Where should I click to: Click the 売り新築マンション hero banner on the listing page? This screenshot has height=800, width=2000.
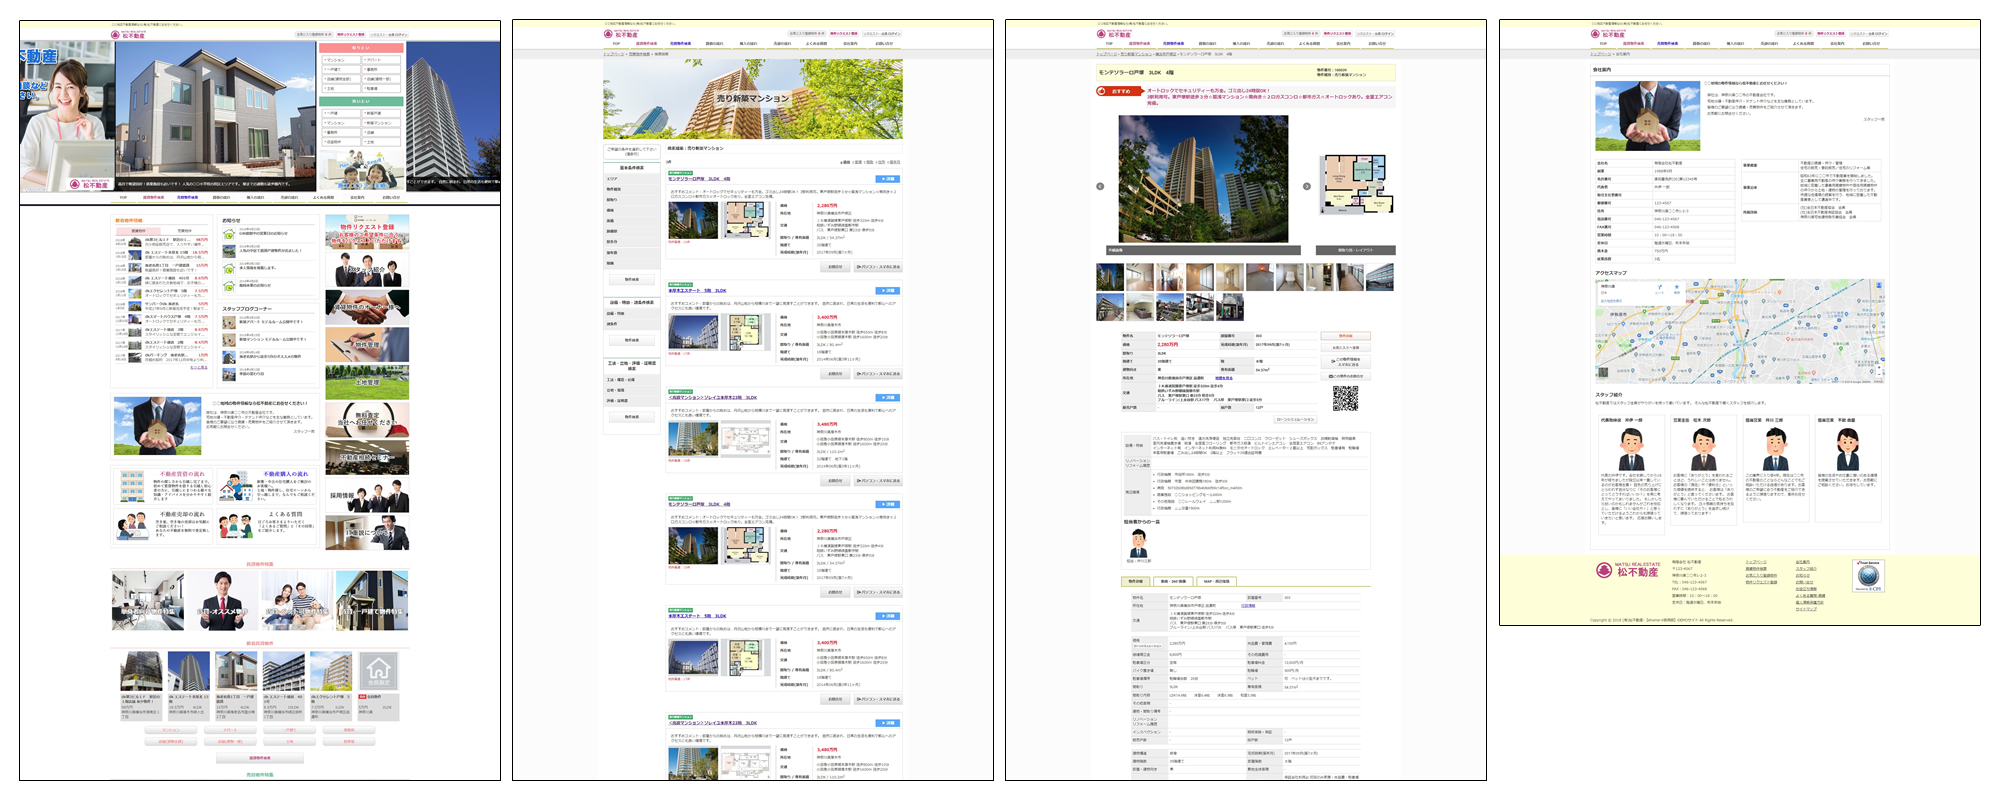752,98
